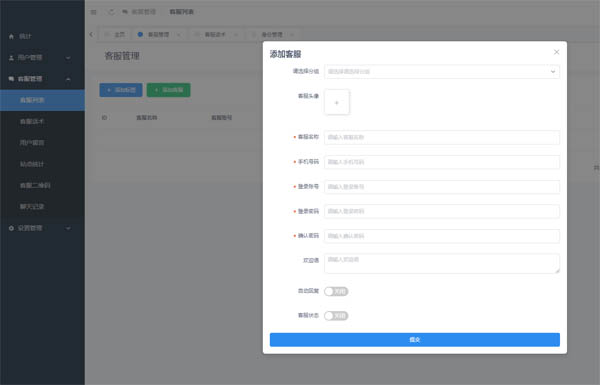Expand the 用户管理 sidebar chevron
This screenshot has height=385, width=600.
click(68, 58)
